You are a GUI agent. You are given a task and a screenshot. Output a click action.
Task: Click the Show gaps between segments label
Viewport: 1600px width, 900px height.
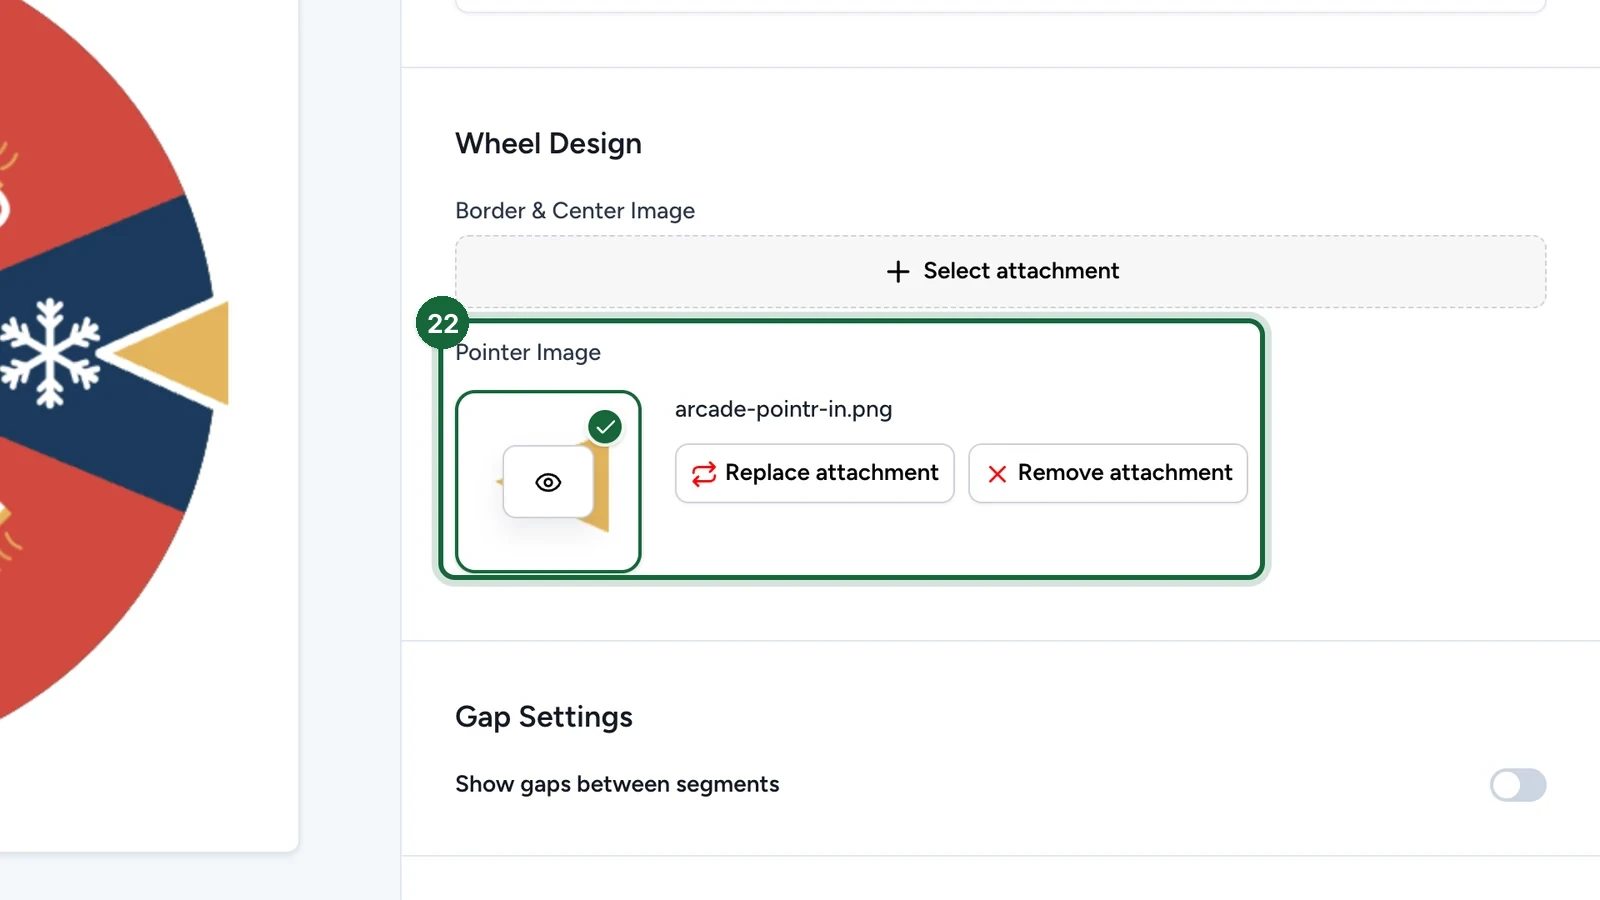[617, 784]
